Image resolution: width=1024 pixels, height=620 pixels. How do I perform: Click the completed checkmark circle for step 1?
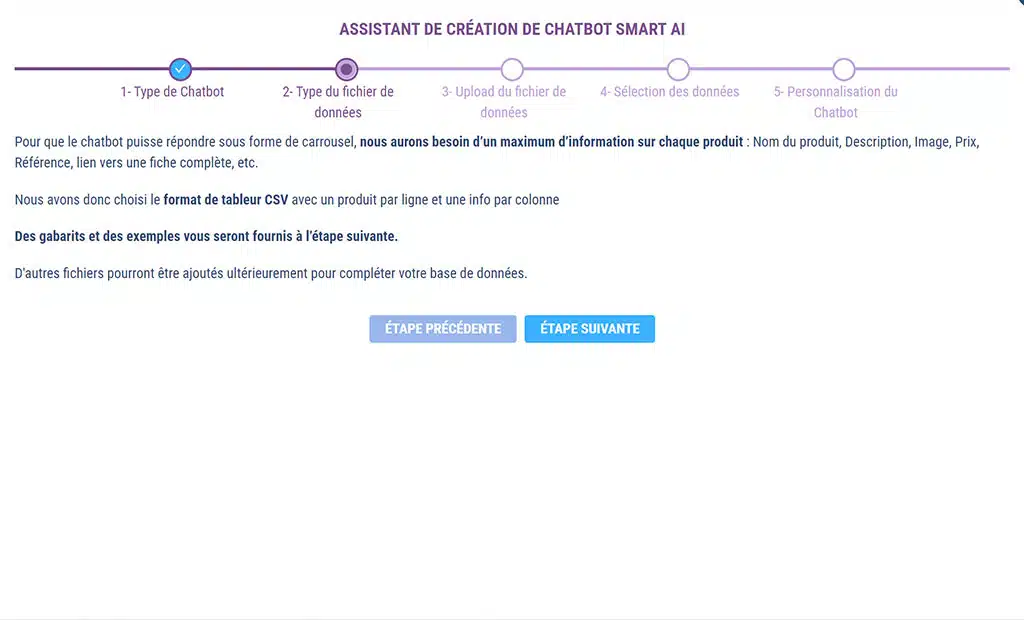coord(180,69)
